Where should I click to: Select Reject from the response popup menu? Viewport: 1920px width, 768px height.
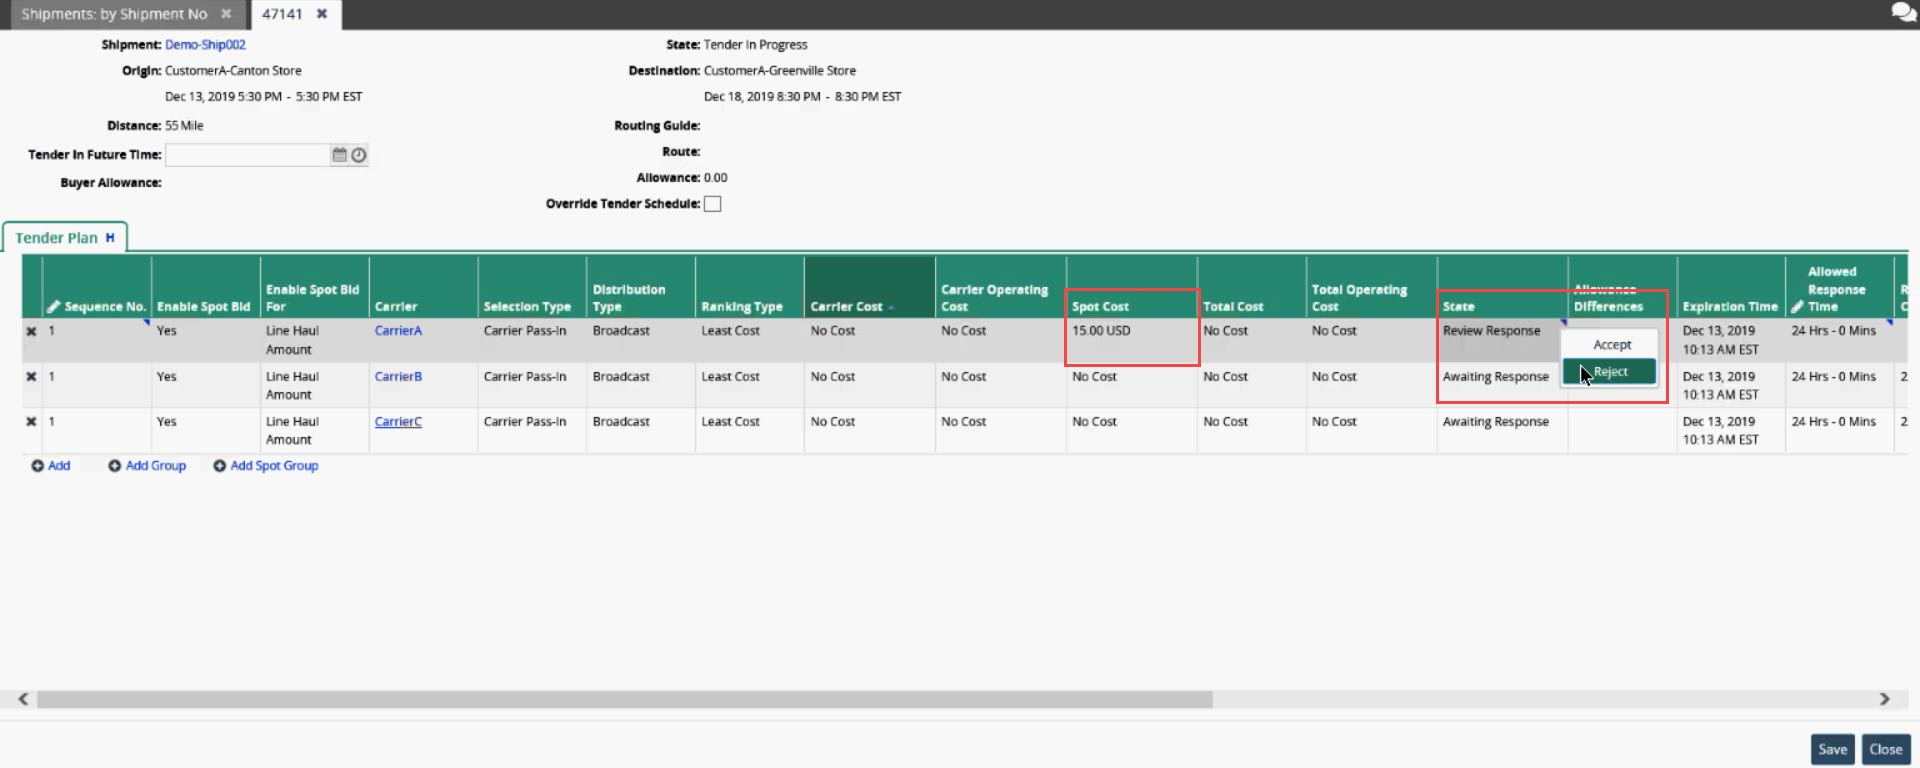1610,372
